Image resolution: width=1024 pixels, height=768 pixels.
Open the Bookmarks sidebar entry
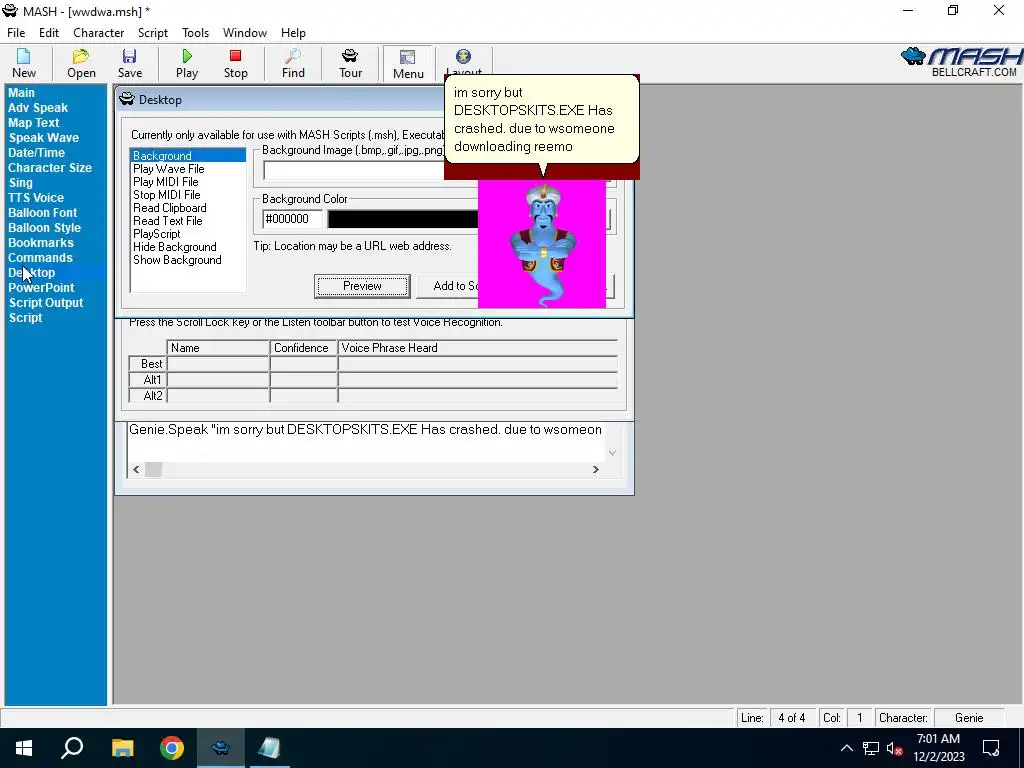(x=40, y=243)
